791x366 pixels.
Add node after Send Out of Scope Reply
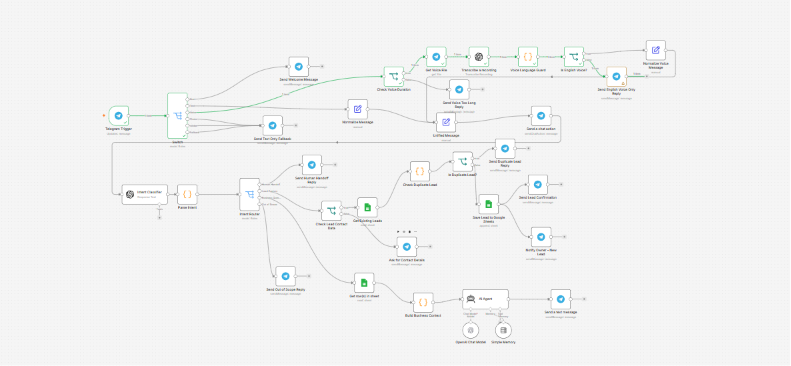pyautogui.click(x=309, y=276)
